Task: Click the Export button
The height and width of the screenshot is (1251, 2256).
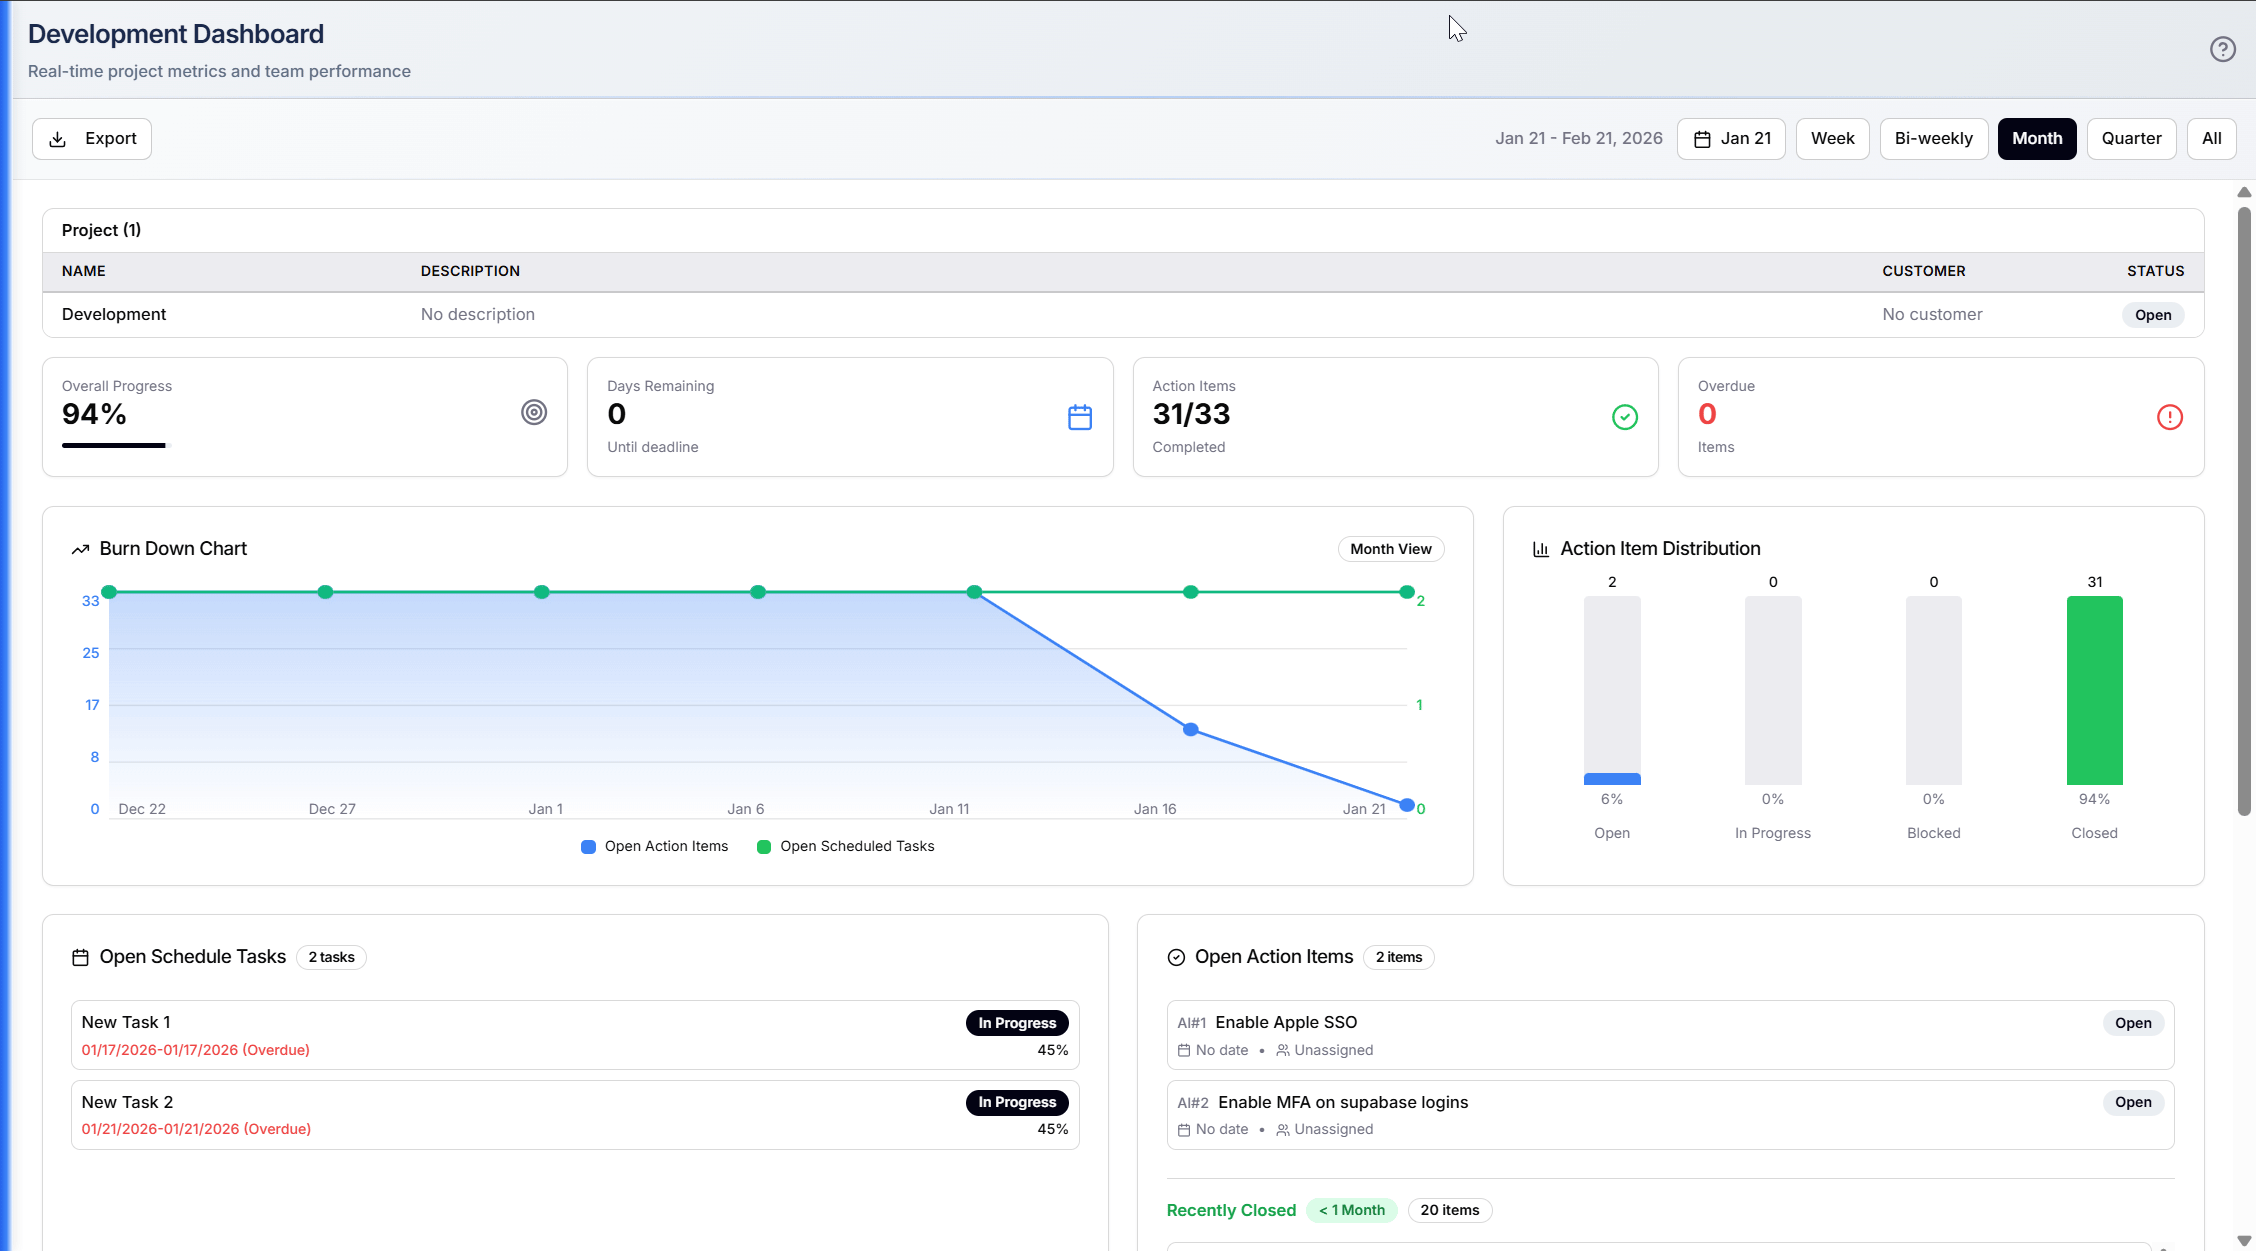Action: point(92,139)
